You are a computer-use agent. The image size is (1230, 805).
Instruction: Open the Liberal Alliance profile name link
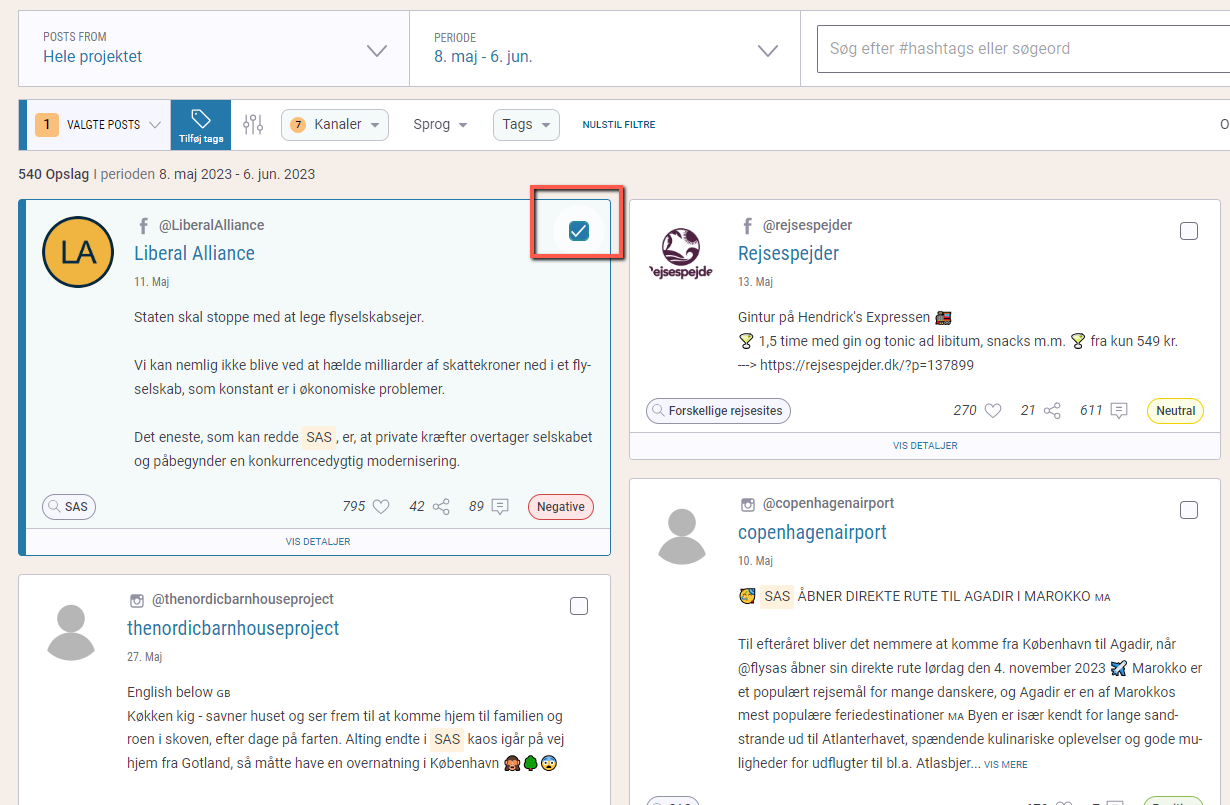(x=195, y=253)
